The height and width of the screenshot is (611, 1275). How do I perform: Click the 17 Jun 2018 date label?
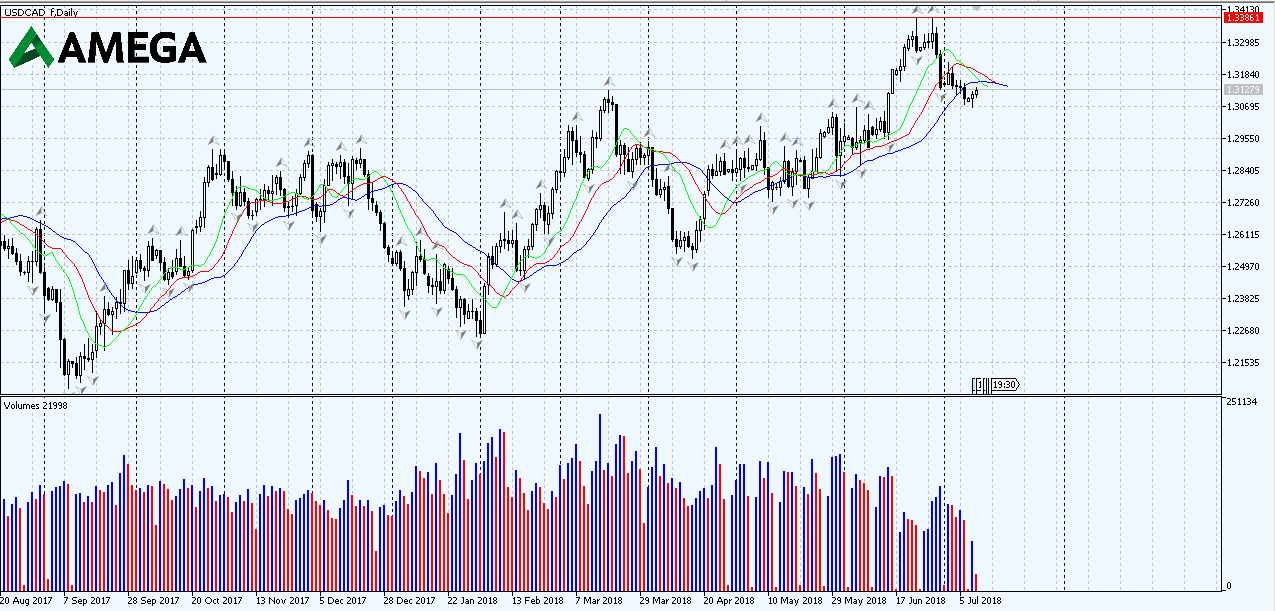coord(920,601)
